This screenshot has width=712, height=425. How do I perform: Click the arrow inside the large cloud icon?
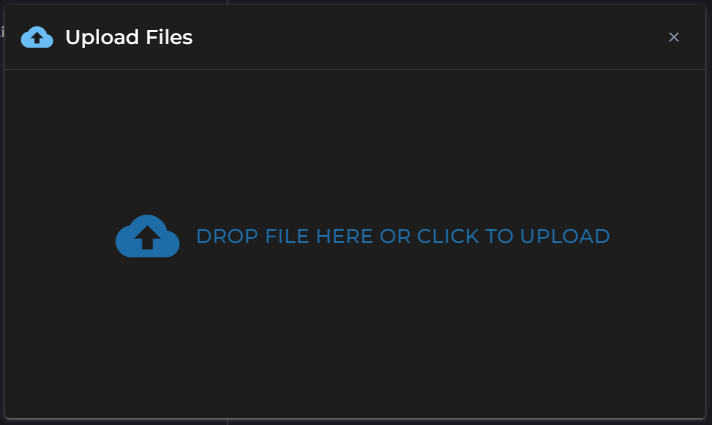(147, 238)
